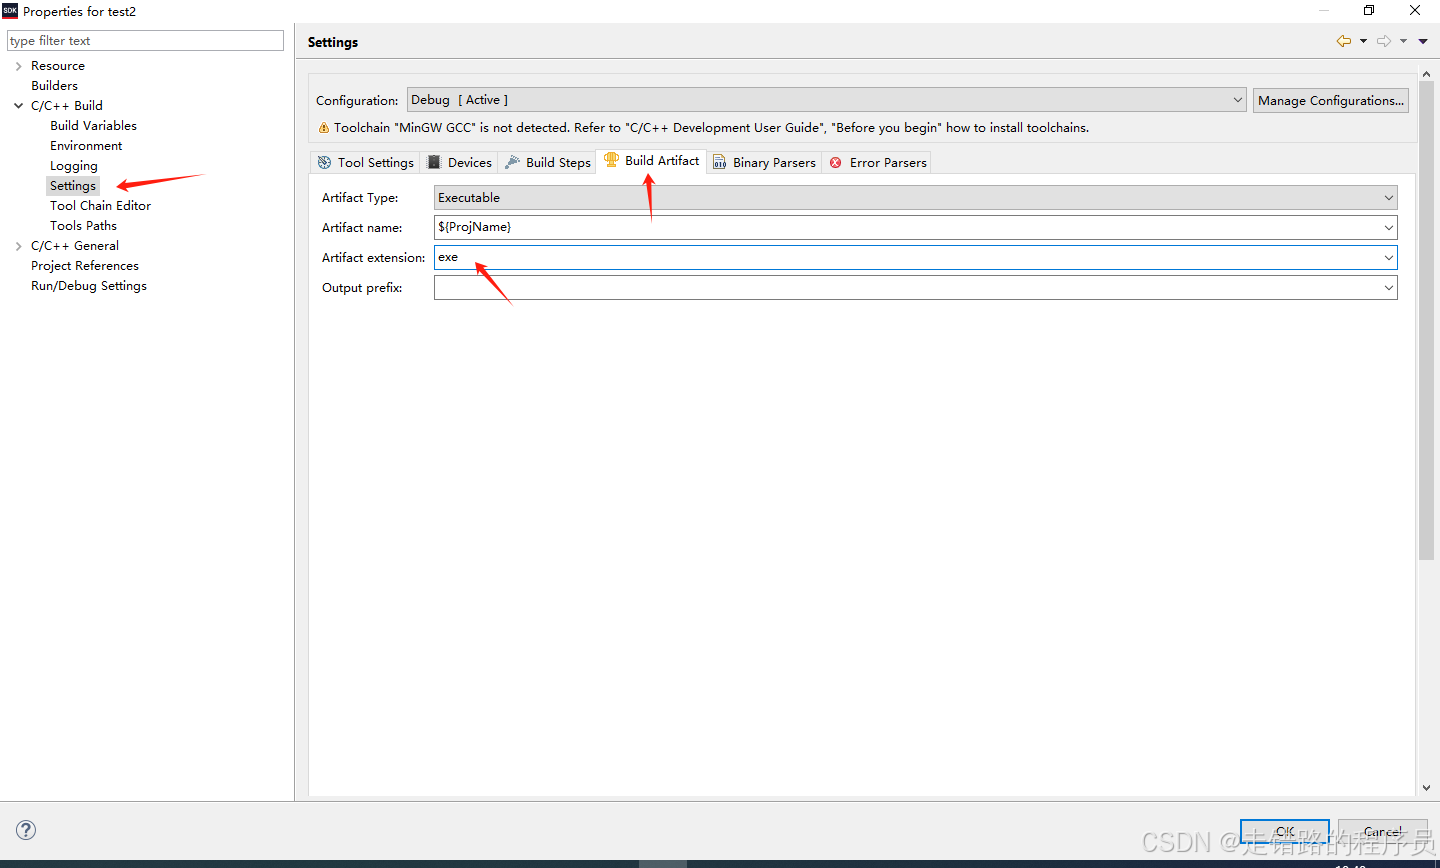Viewport: 1440px width, 868px height.
Task: Click the help question mark icon
Action: pyautogui.click(x=26, y=830)
